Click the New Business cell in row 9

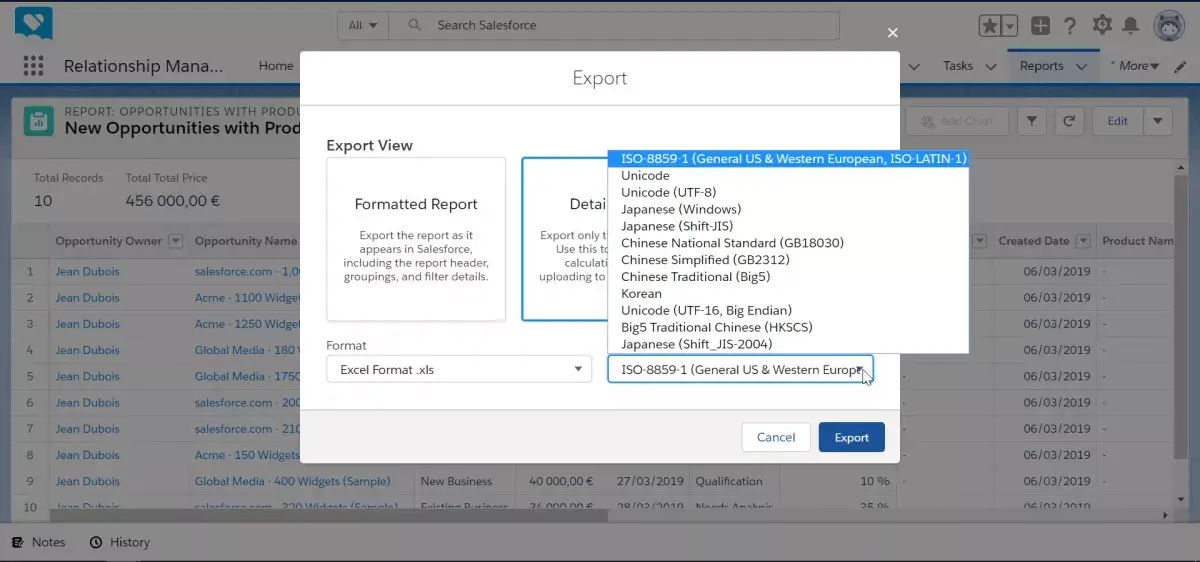456,481
